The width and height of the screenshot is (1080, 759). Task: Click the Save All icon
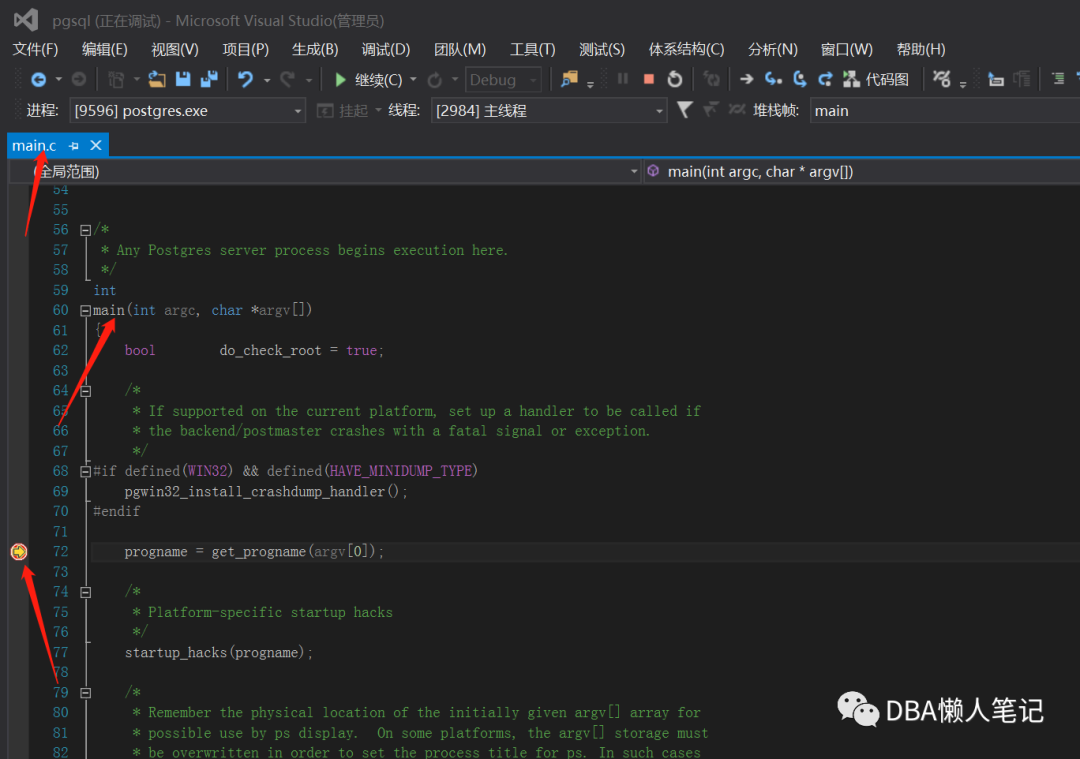209,80
